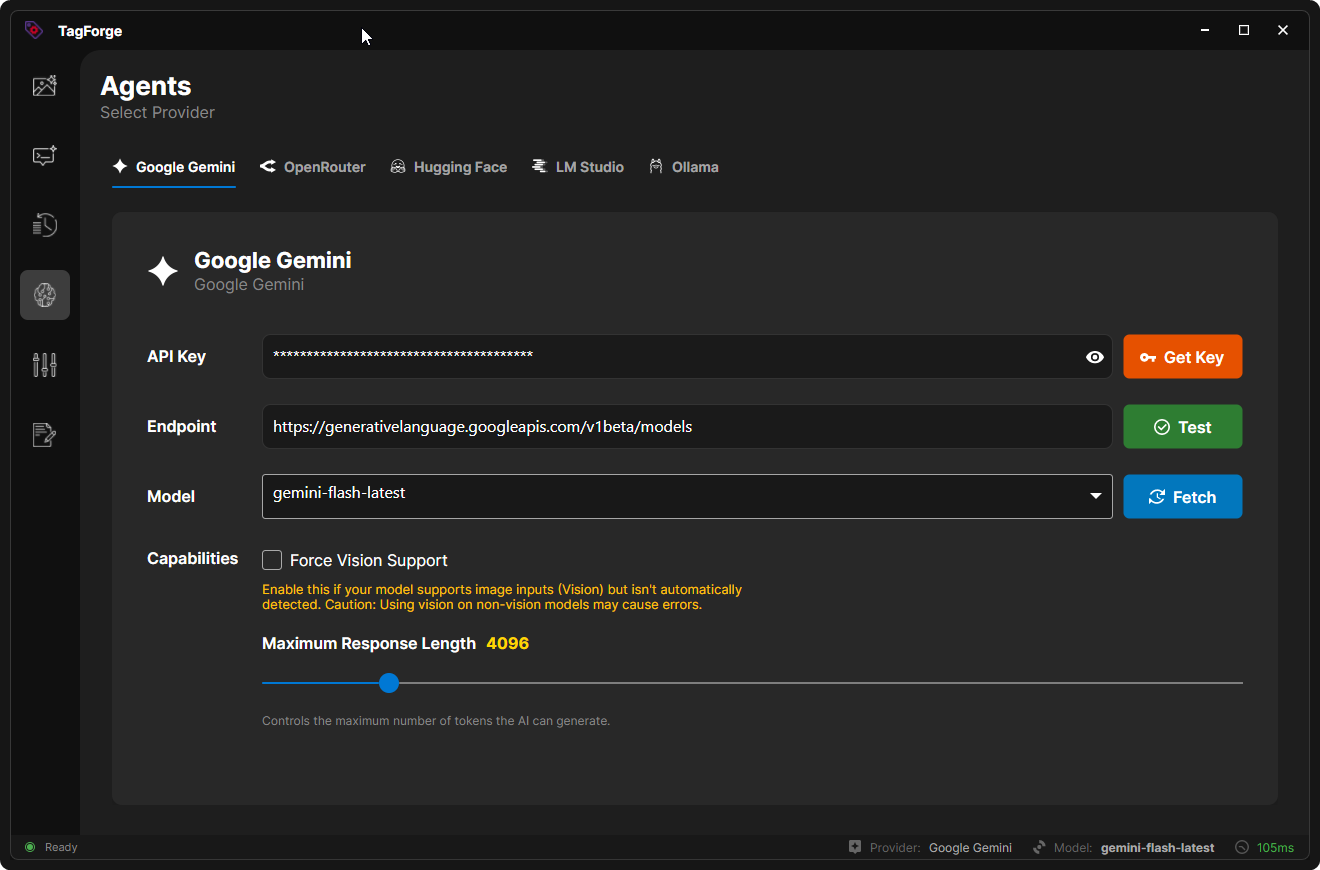The image size is (1320, 870).
Task: Click into the Endpoint URL field
Action: (687, 427)
